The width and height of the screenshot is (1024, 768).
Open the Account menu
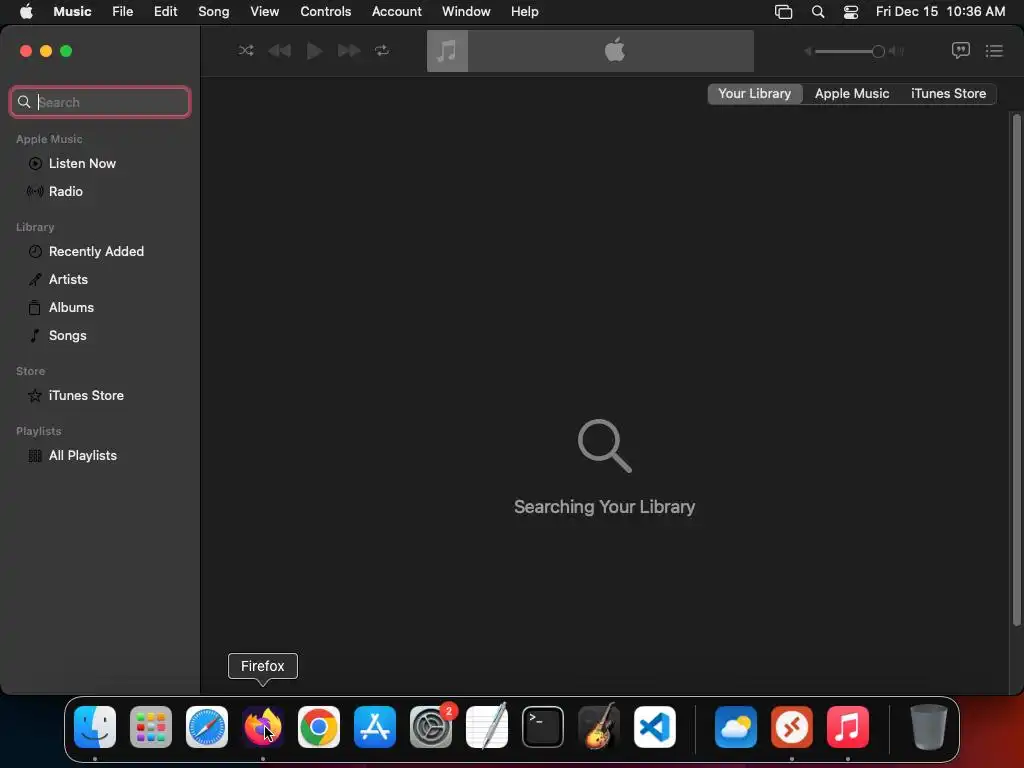click(396, 11)
